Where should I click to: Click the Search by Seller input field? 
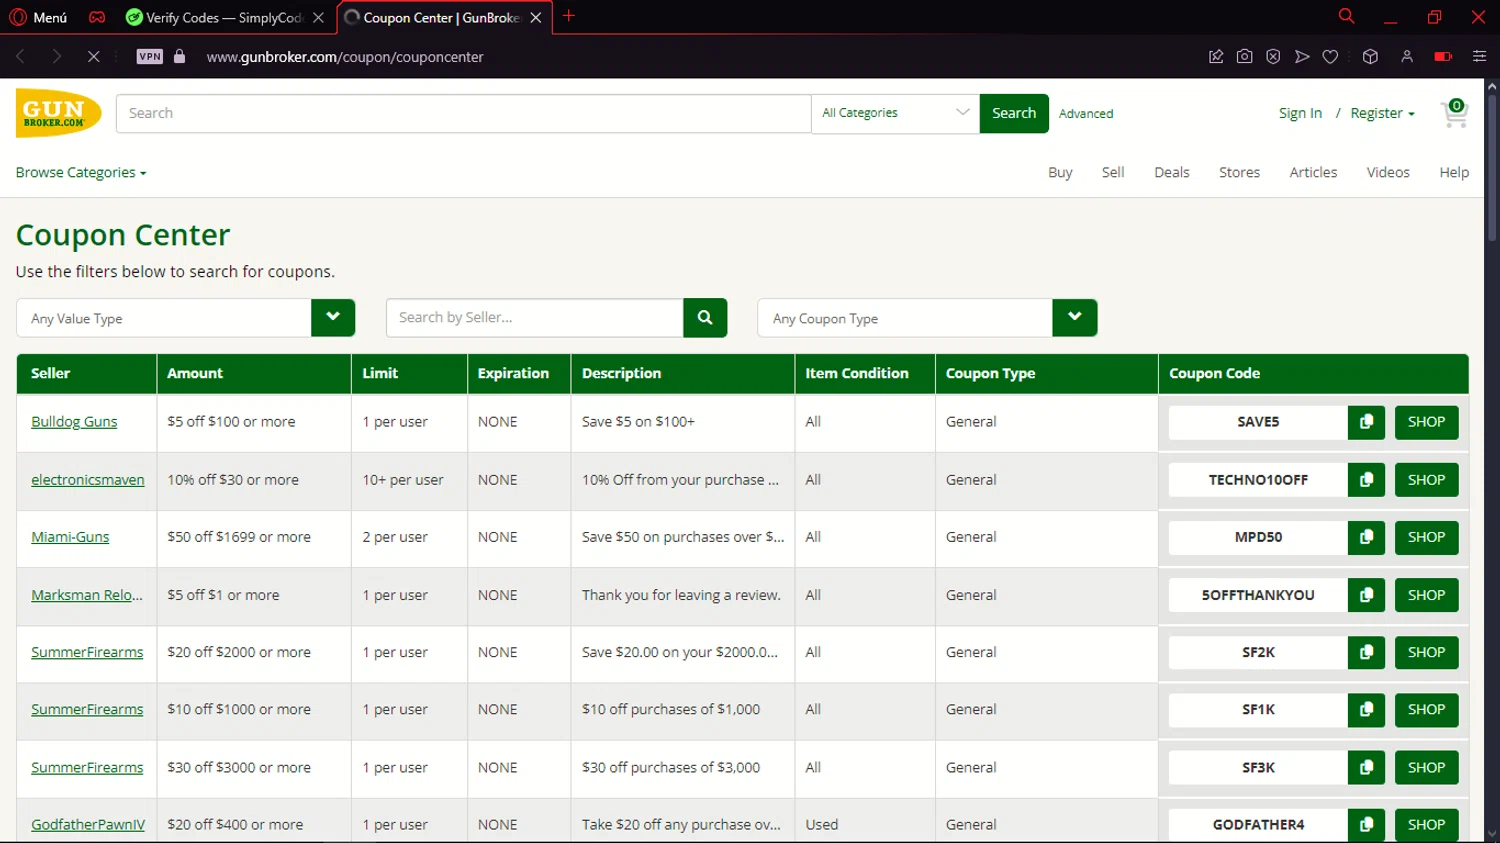[534, 318]
